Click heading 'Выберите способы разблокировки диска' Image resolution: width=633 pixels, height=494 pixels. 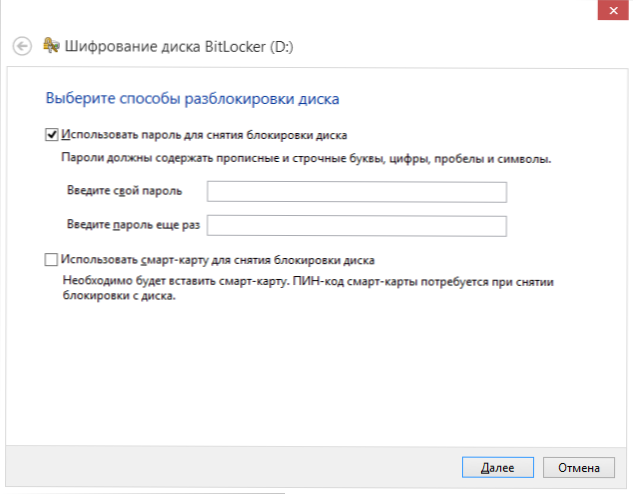(x=192, y=98)
